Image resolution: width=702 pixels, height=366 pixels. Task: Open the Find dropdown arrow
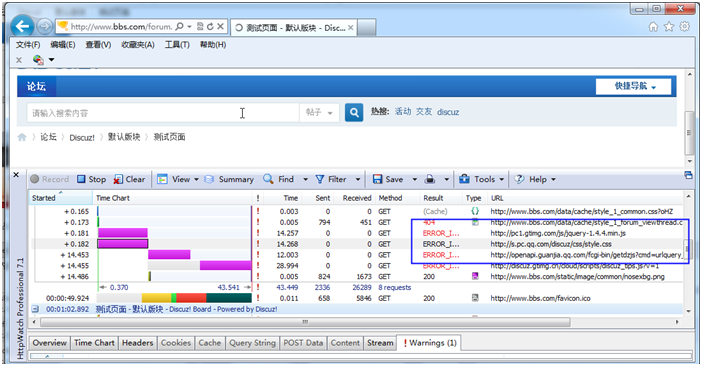pyautogui.click(x=305, y=179)
